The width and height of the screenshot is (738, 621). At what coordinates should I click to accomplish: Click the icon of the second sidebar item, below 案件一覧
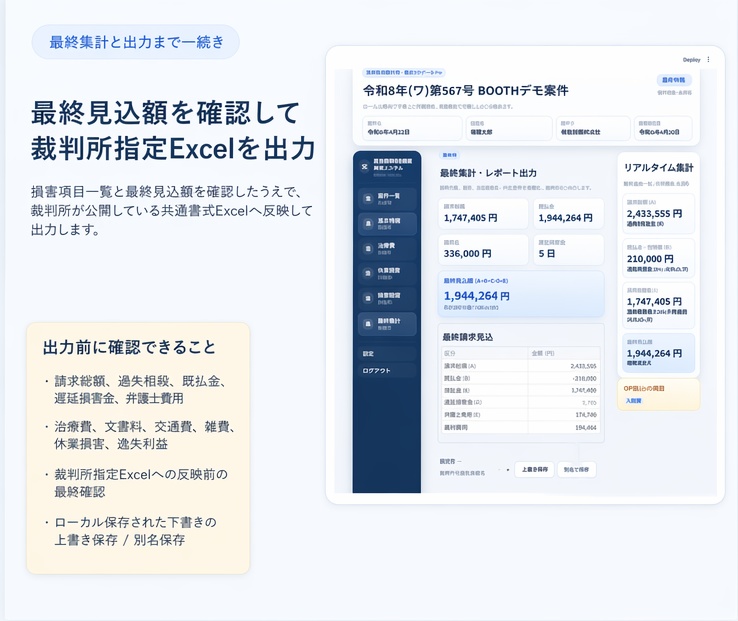point(368,224)
